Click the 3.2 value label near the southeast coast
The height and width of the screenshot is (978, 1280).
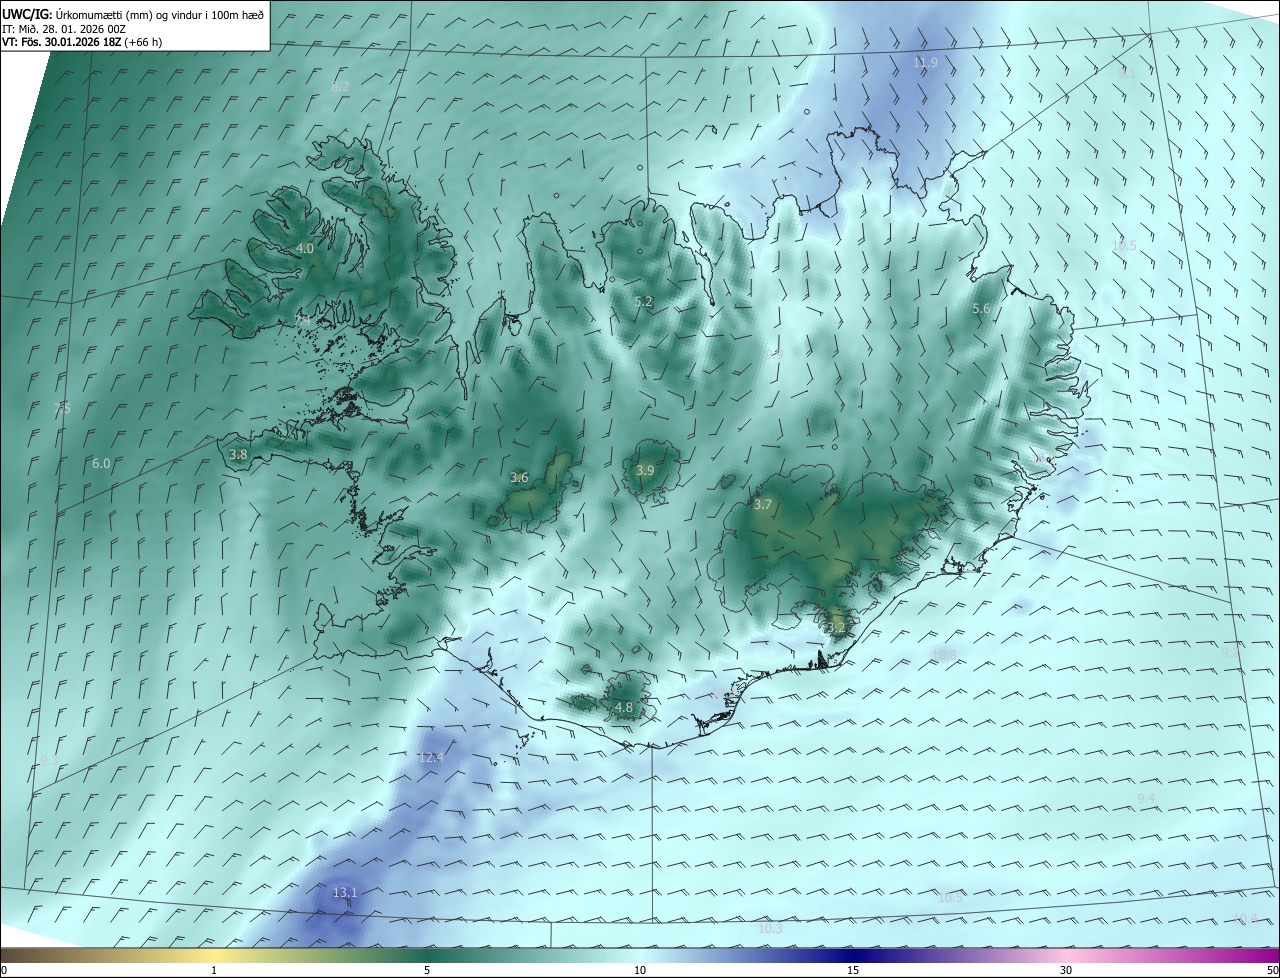(x=837, y=628)
